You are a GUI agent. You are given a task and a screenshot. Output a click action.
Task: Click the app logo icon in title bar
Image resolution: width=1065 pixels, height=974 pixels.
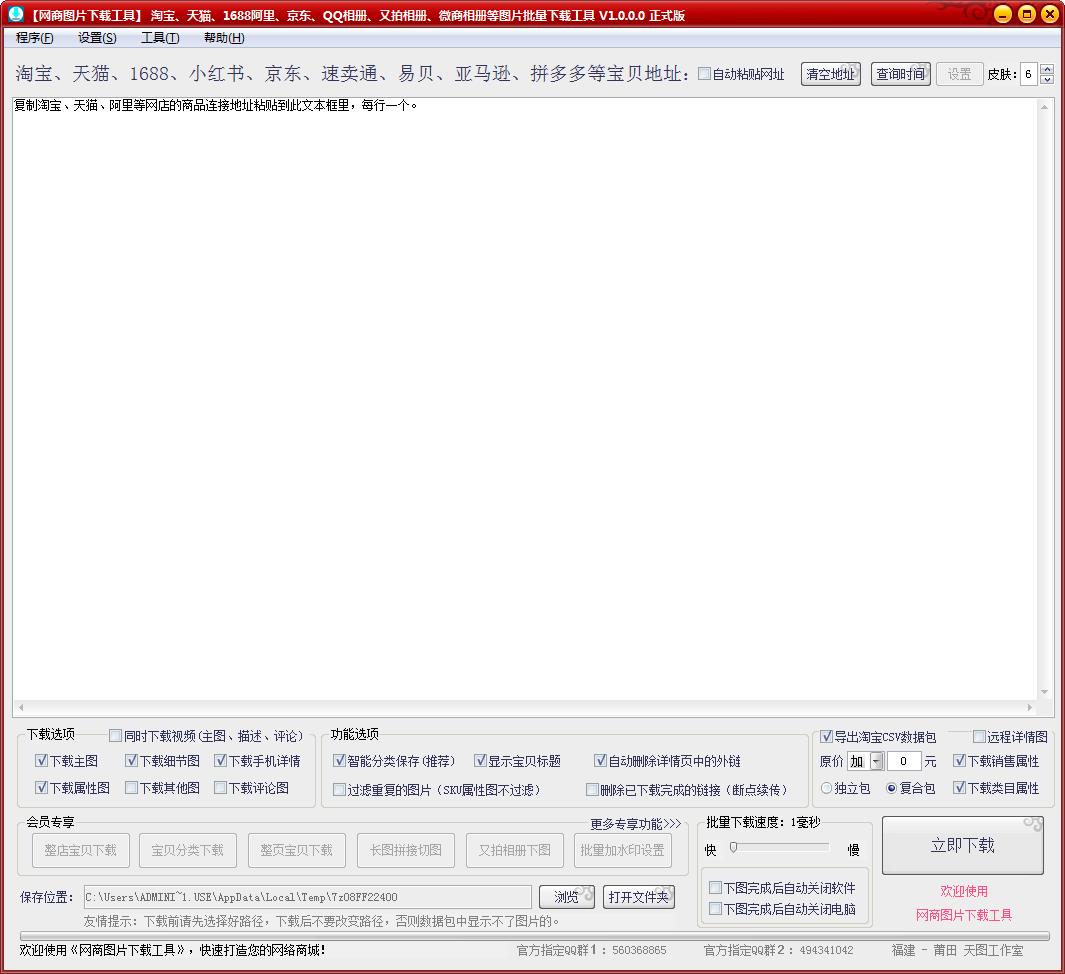16,14
